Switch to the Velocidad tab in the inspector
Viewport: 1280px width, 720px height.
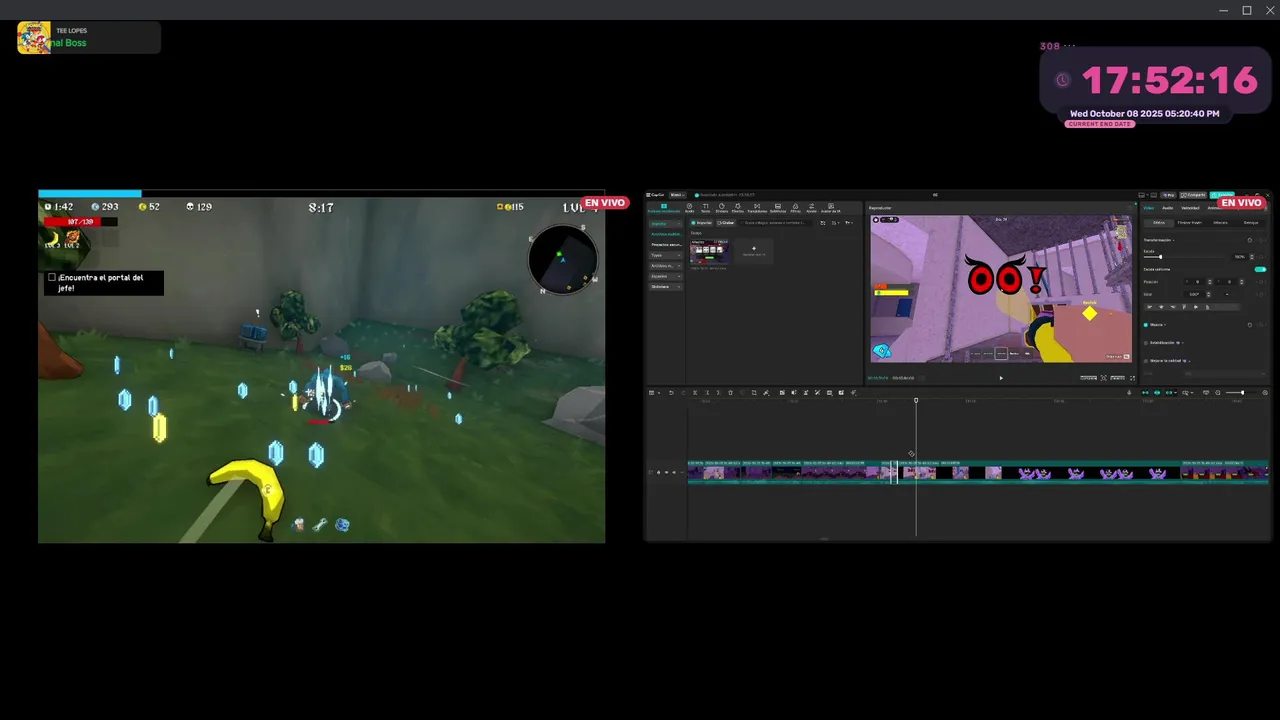(1190, 208)
